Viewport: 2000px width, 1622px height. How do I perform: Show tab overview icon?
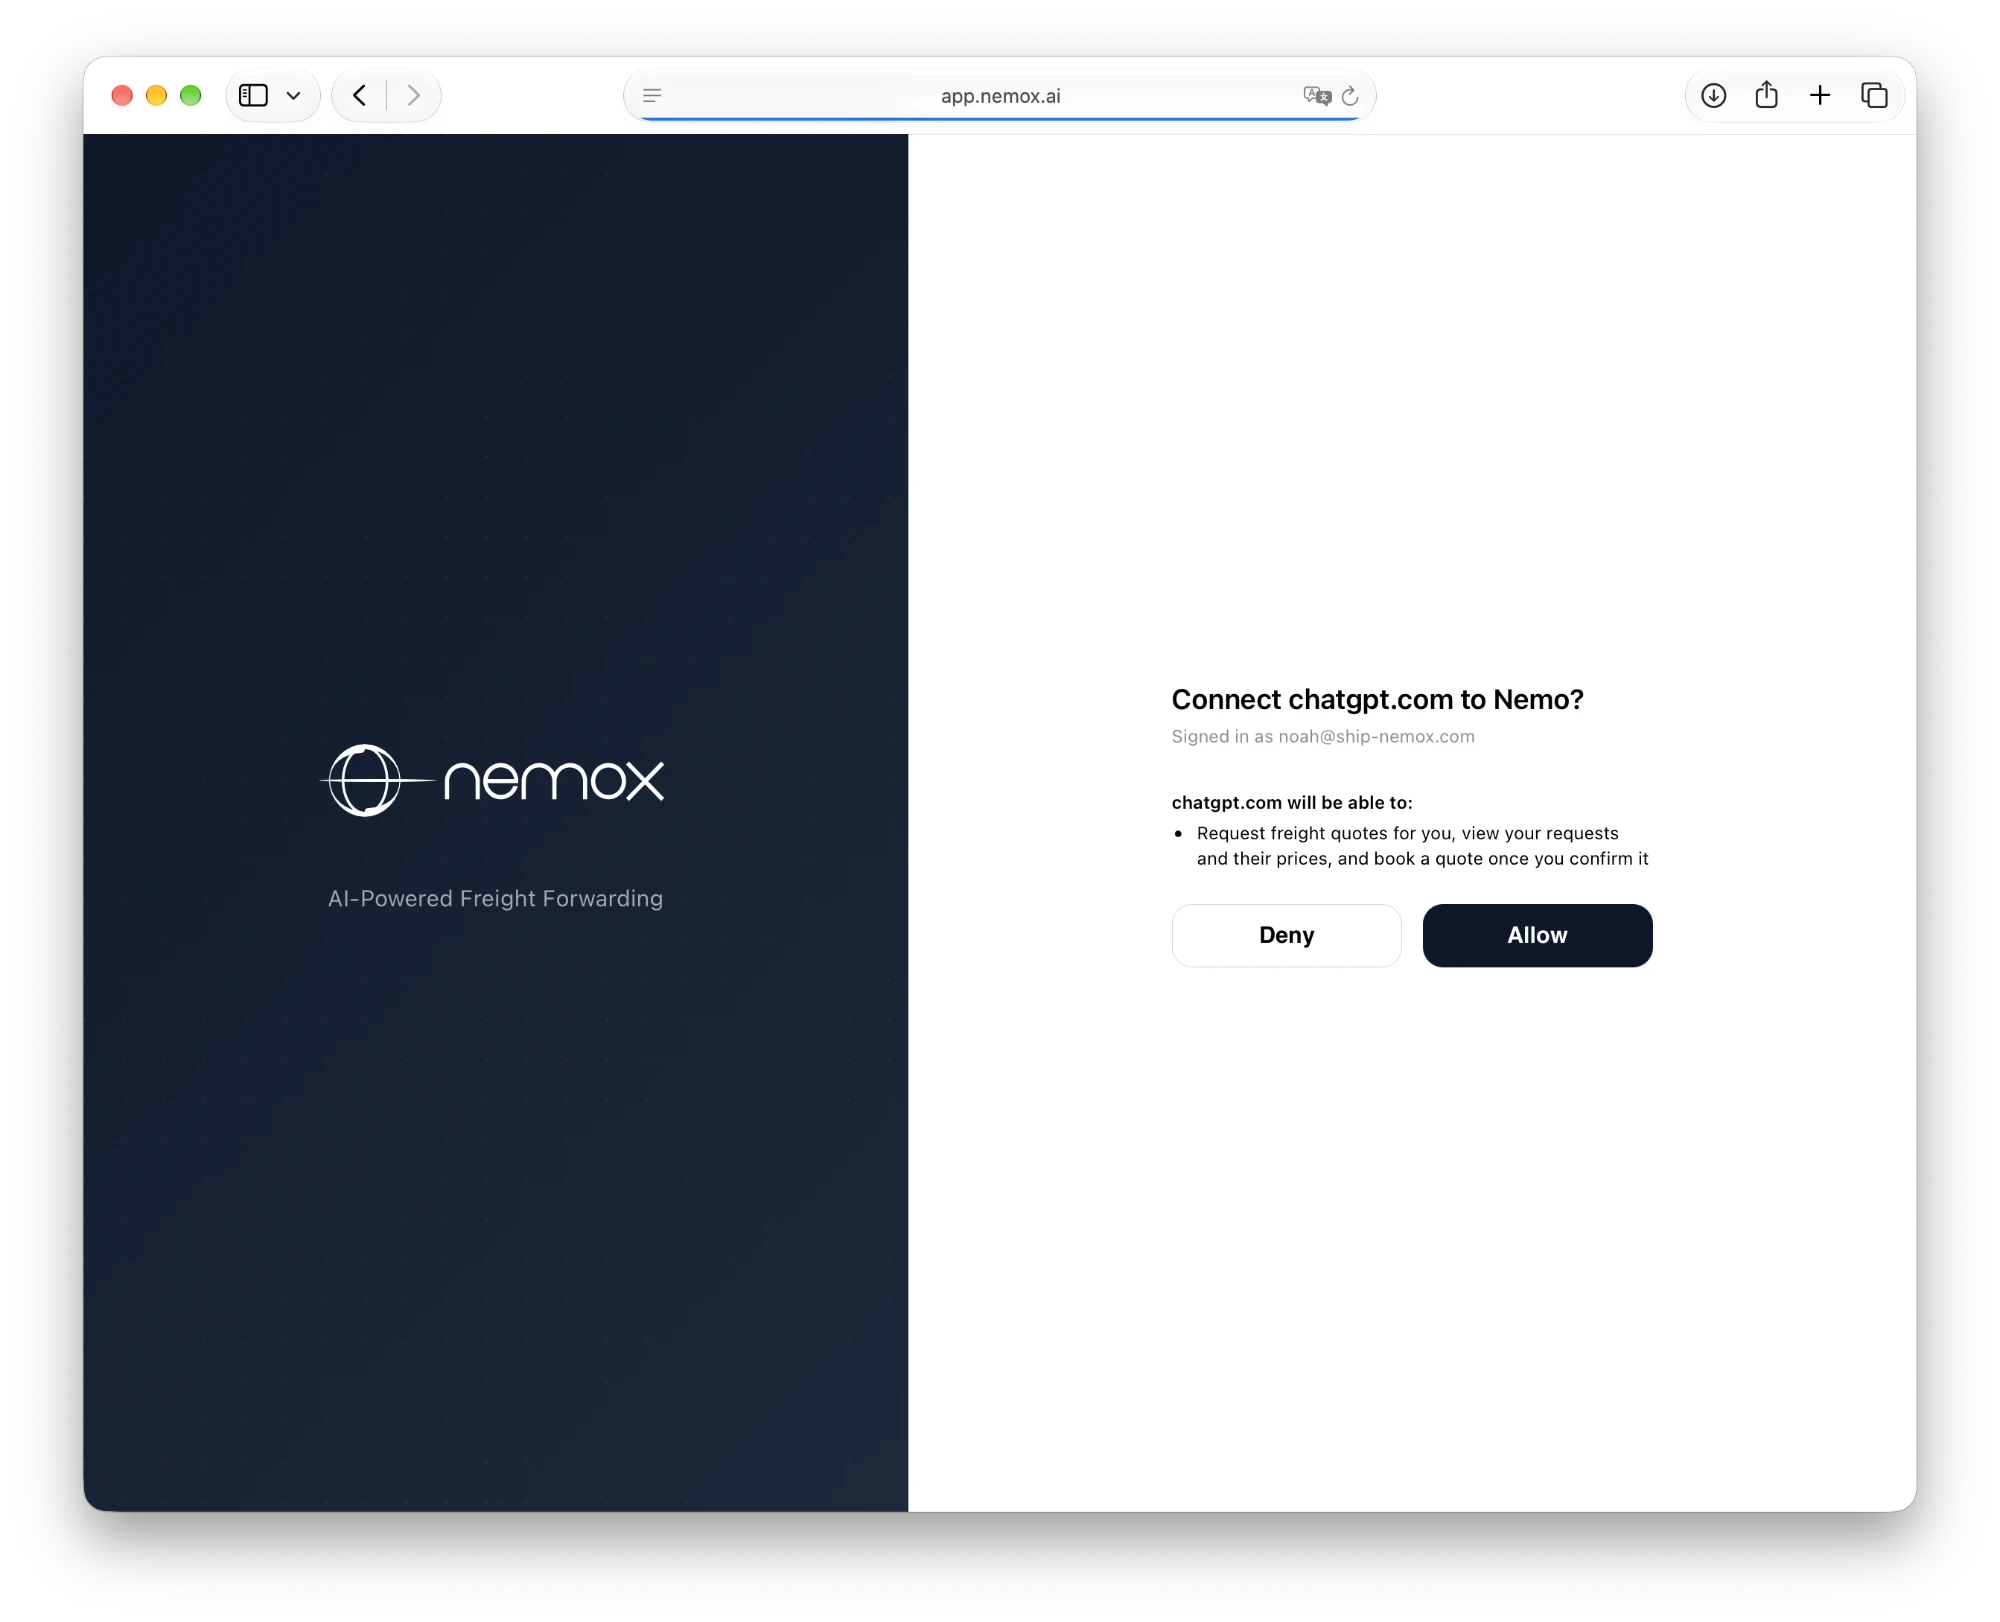tap(1874, 95)
